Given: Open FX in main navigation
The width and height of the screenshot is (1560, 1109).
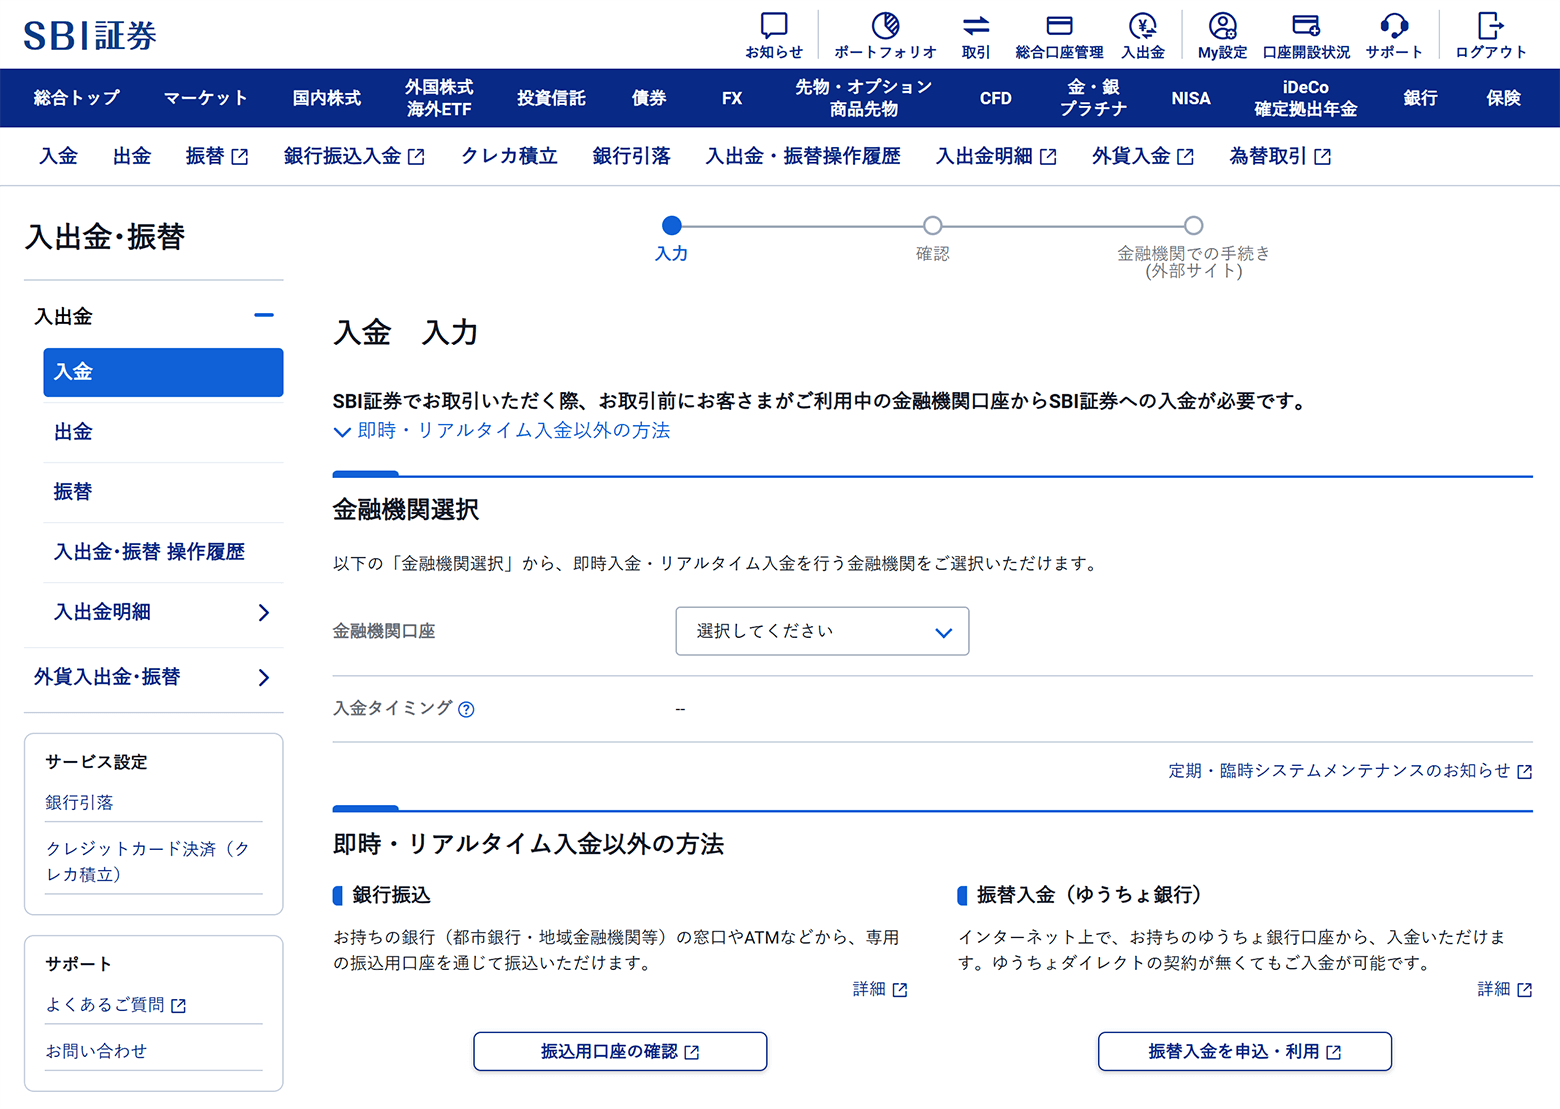Looking at the screenshot, I should (732, 98).
